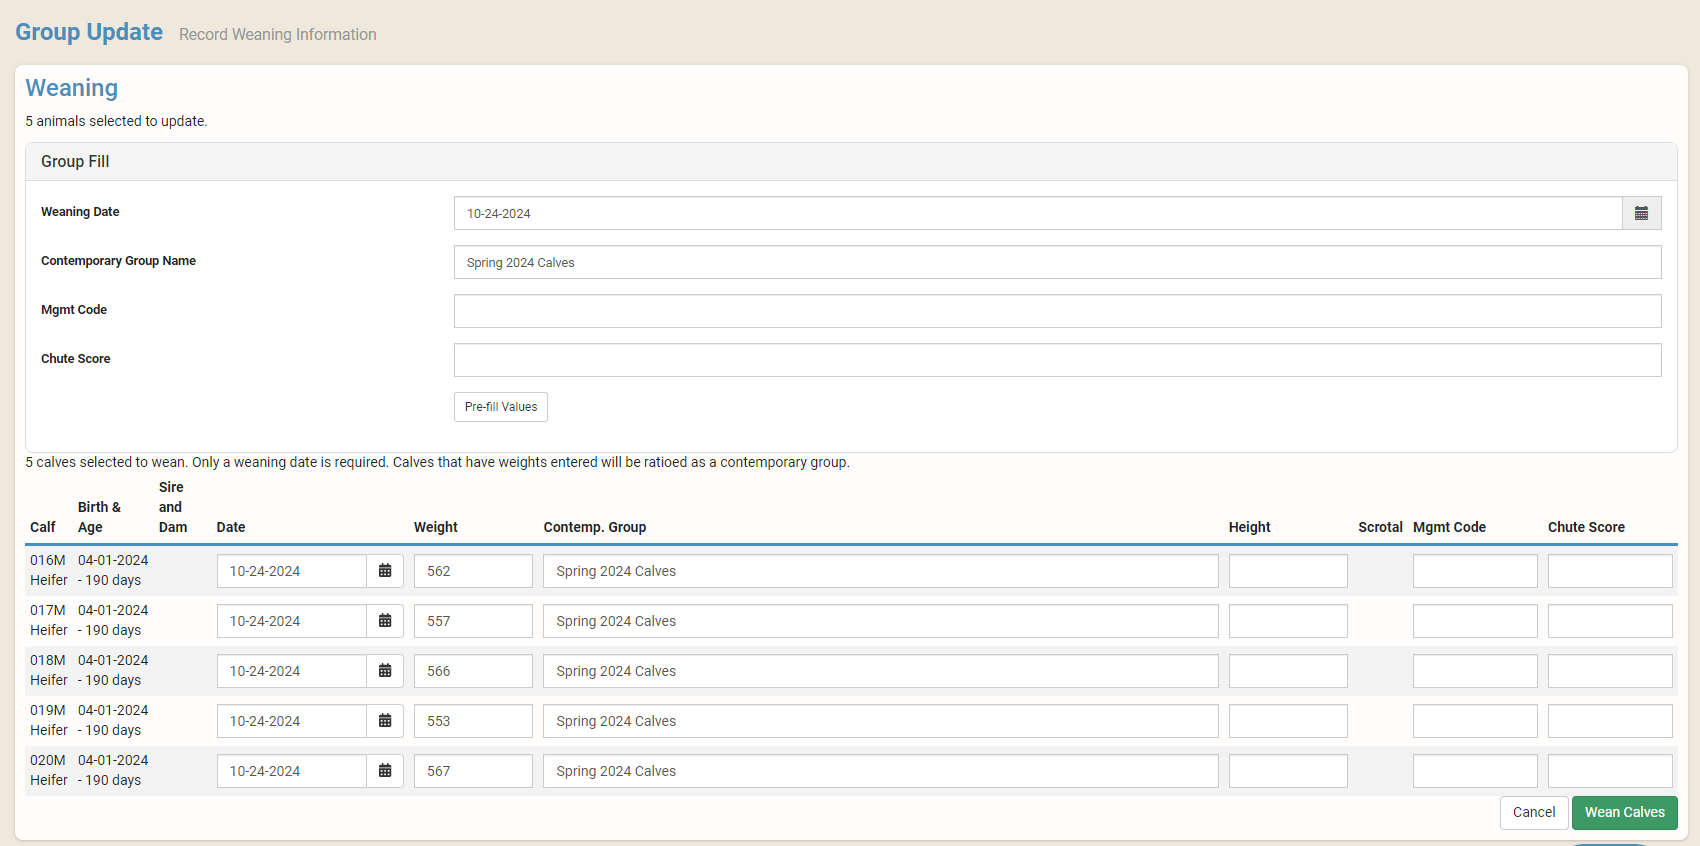Edit weight 553 for calf 019M

(x=473, y=721)
